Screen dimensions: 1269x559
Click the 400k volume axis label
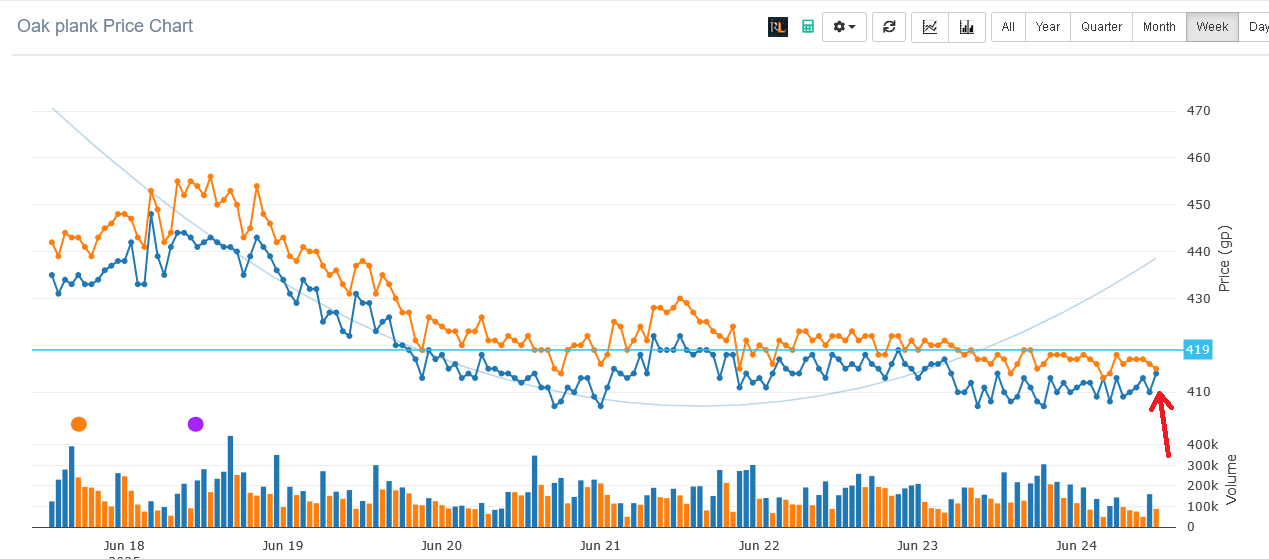point(1202,444)
